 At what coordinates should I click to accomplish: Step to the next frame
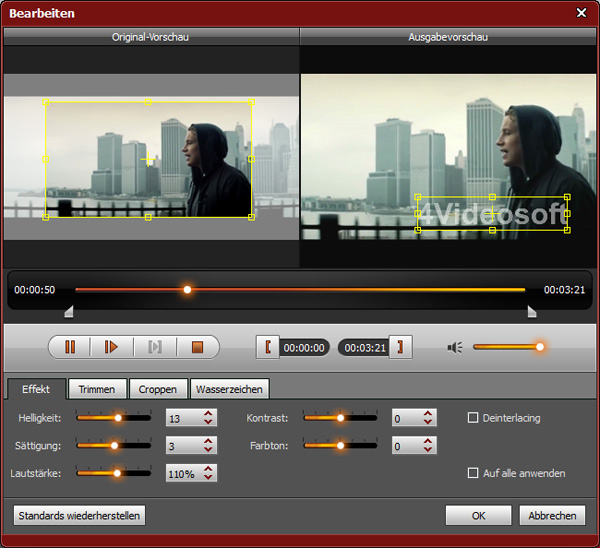pos(155,347)
